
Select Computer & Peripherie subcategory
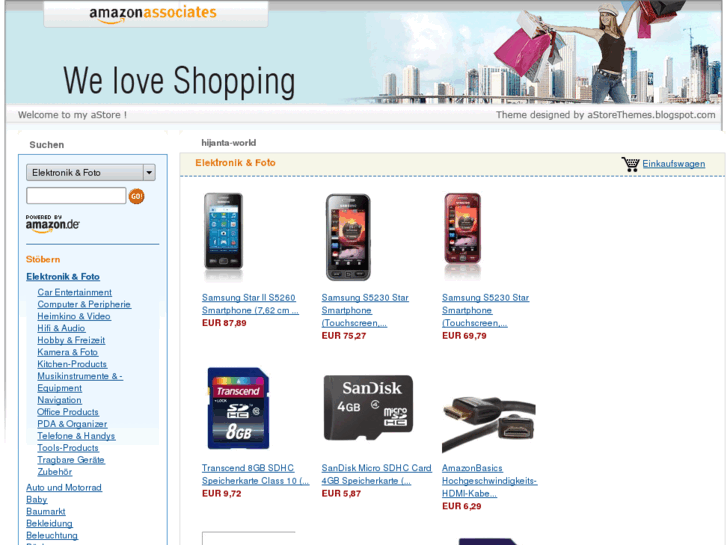(84, 304)
